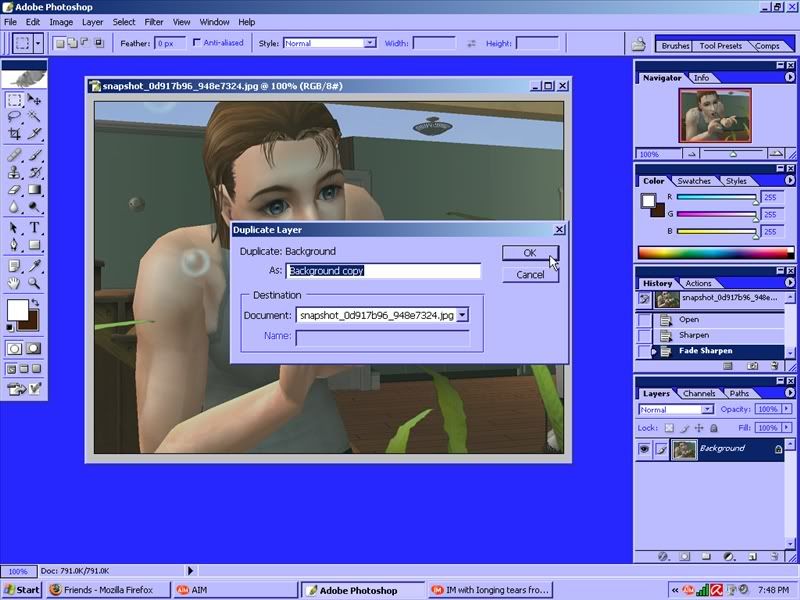
Task: Select the Healing Brush tool
Action: coord(14,155)
